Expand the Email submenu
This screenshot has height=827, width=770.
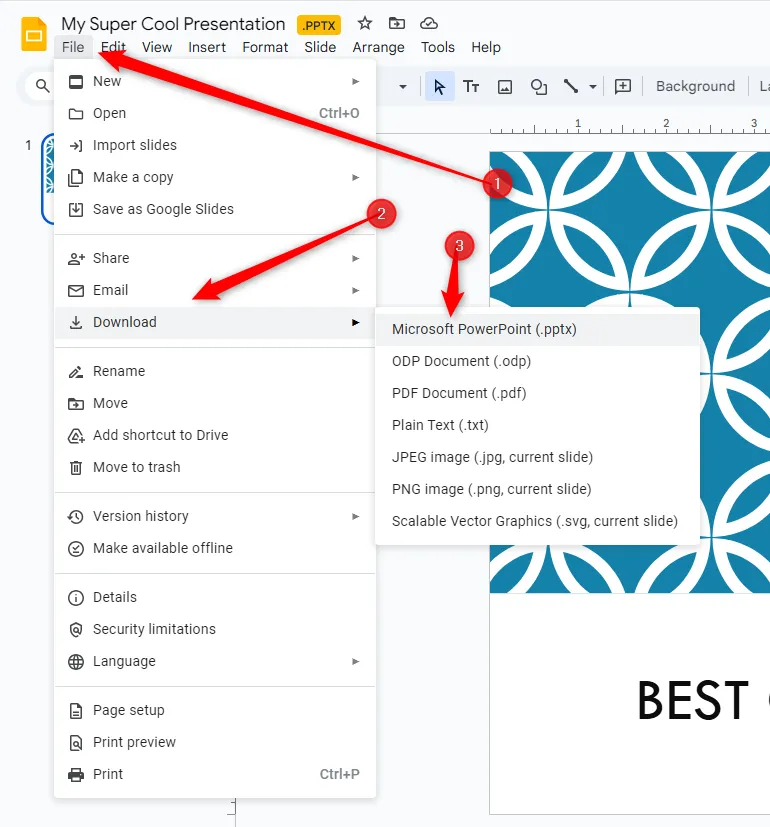215,290
